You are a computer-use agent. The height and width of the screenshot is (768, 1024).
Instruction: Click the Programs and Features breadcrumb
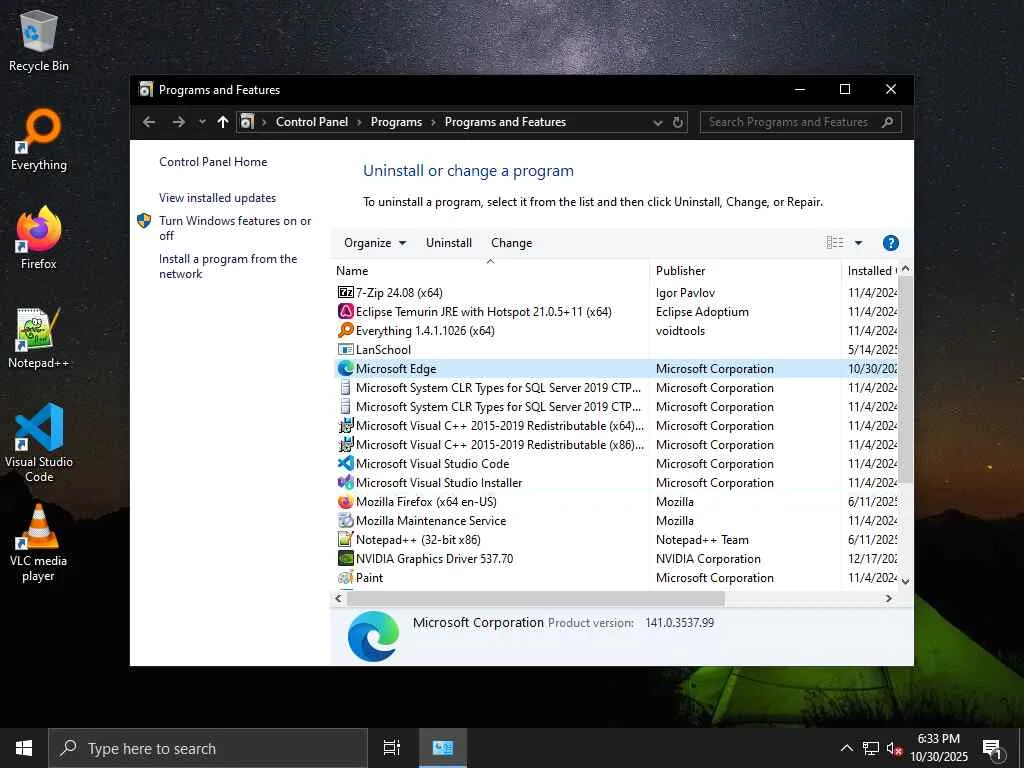505,122
